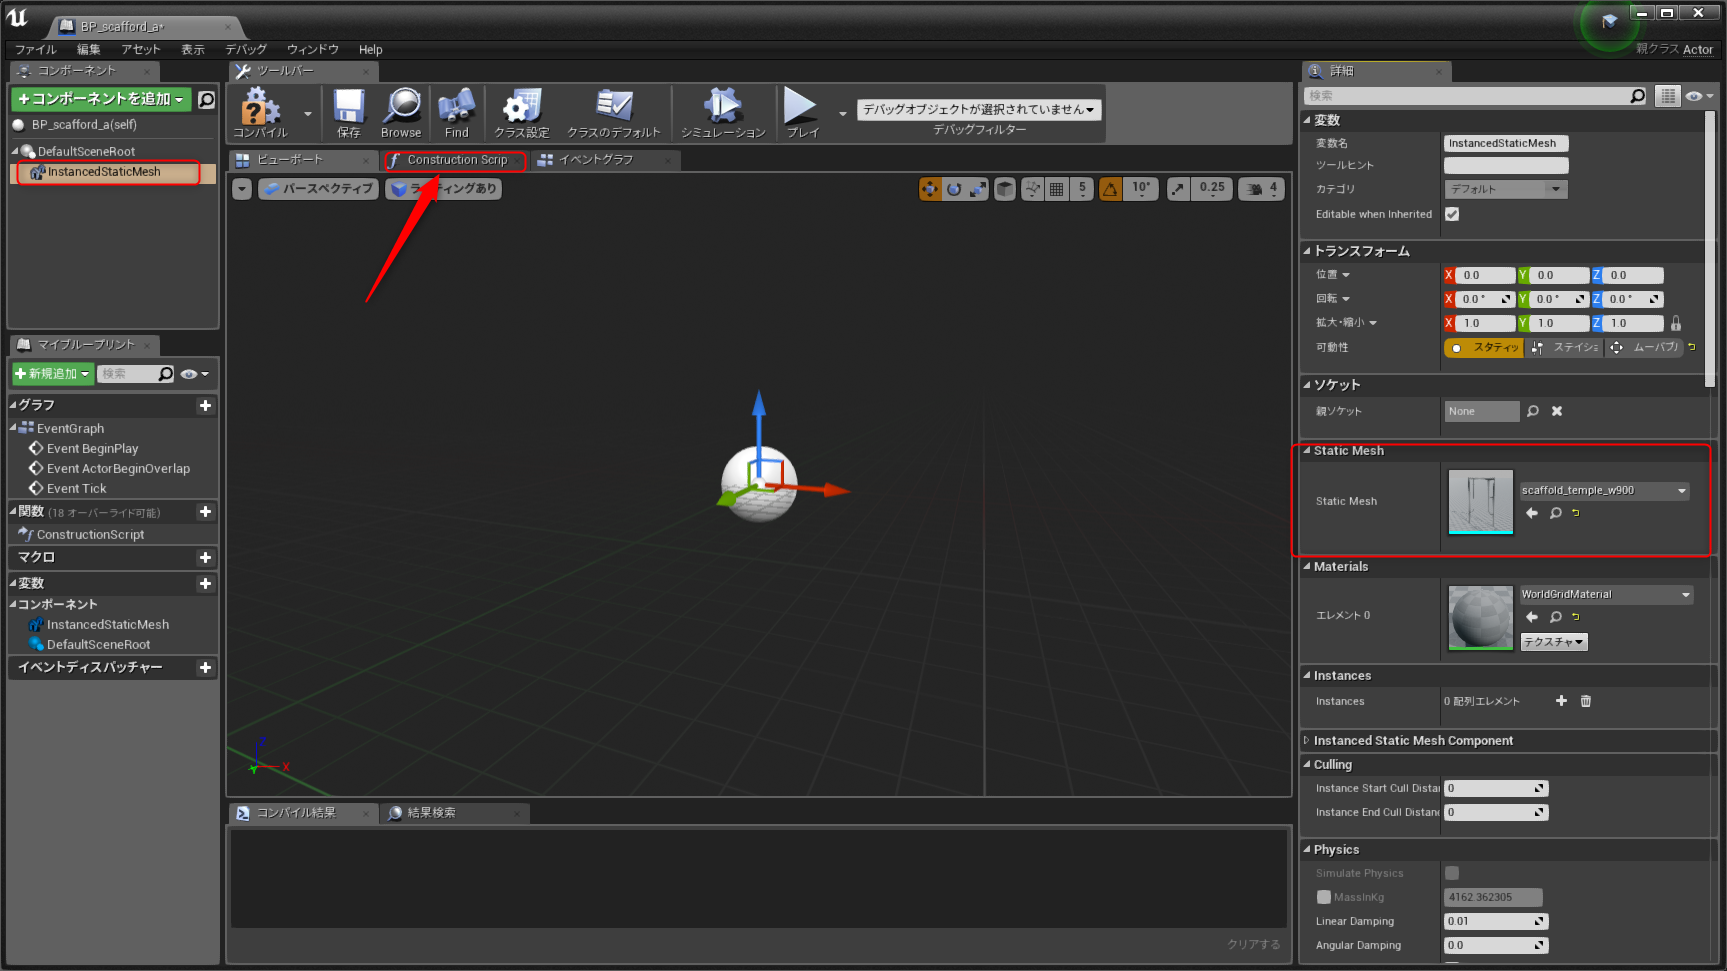Image resolution: width=1727 pixels, height=971 pixels.
Task: Open Find with the binoculars icon
Action: coord(456,112)
